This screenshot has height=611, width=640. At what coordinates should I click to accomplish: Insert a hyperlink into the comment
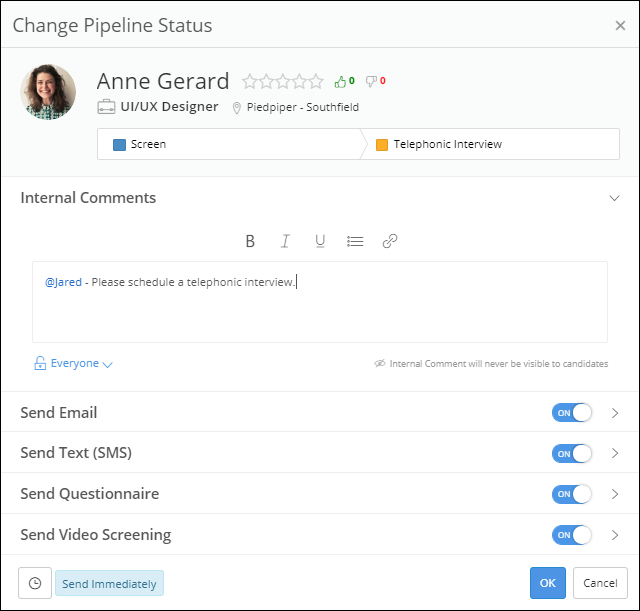[390, 241]
